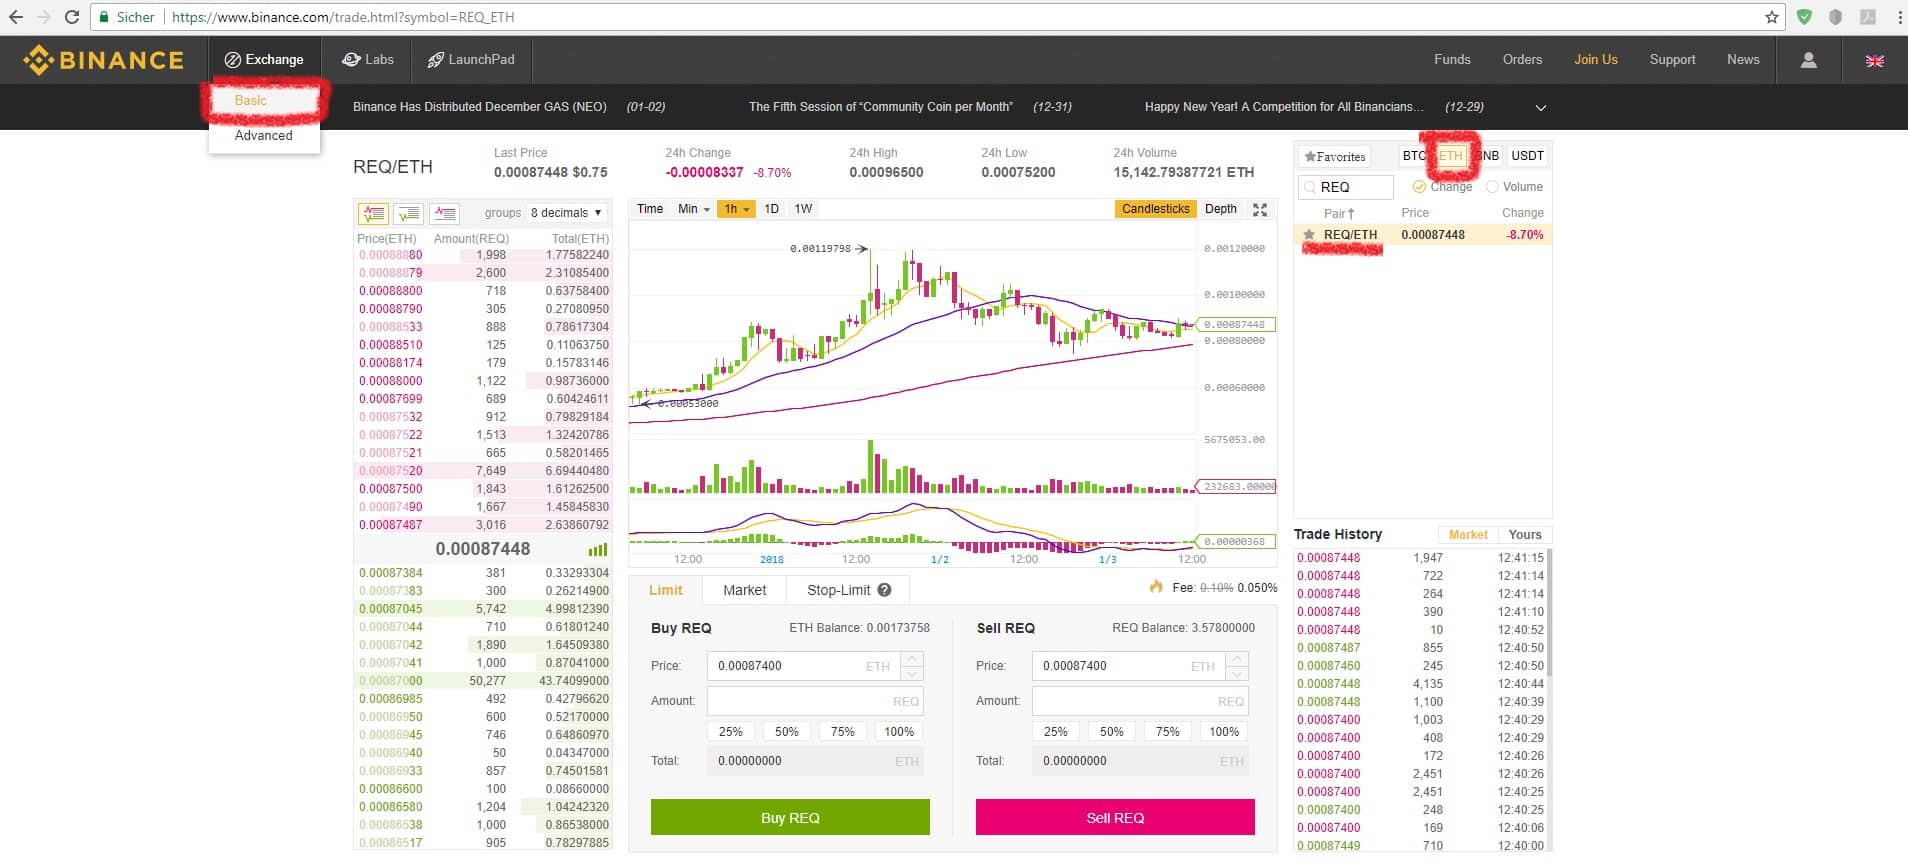Set buy amount to 25%
The width and height of the screenshot is (1908, 868).
[x=731, y=732]
